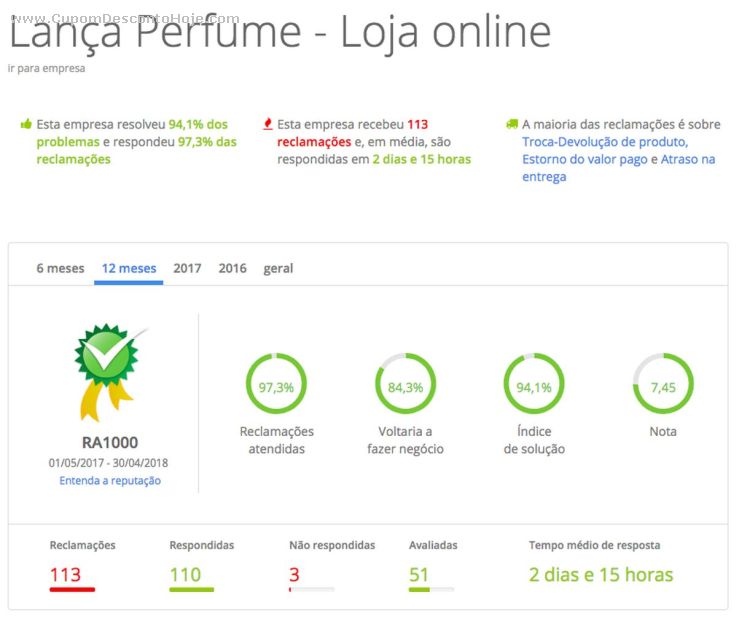Click the Nota label under the gauge
737x617 pixels.
pyautogui.click(x=663, y=431)
